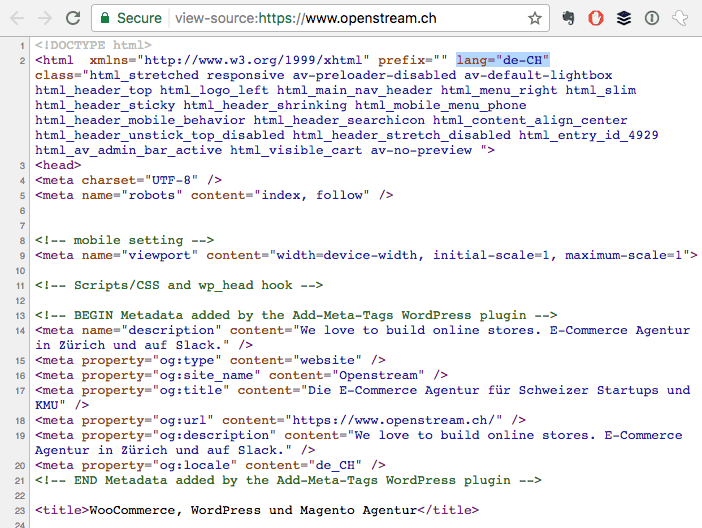Viewport: 702px width, 528px height.
Task: Click the browser back arrow
Action: pos(17,18)
